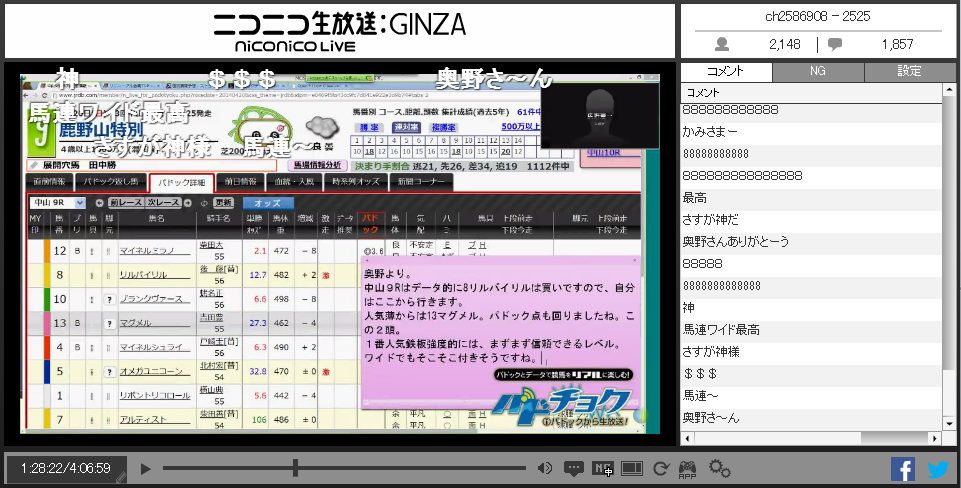Share on Facebook icon
Viewport: 961px width, 488px height.
[x=903, y=469]
